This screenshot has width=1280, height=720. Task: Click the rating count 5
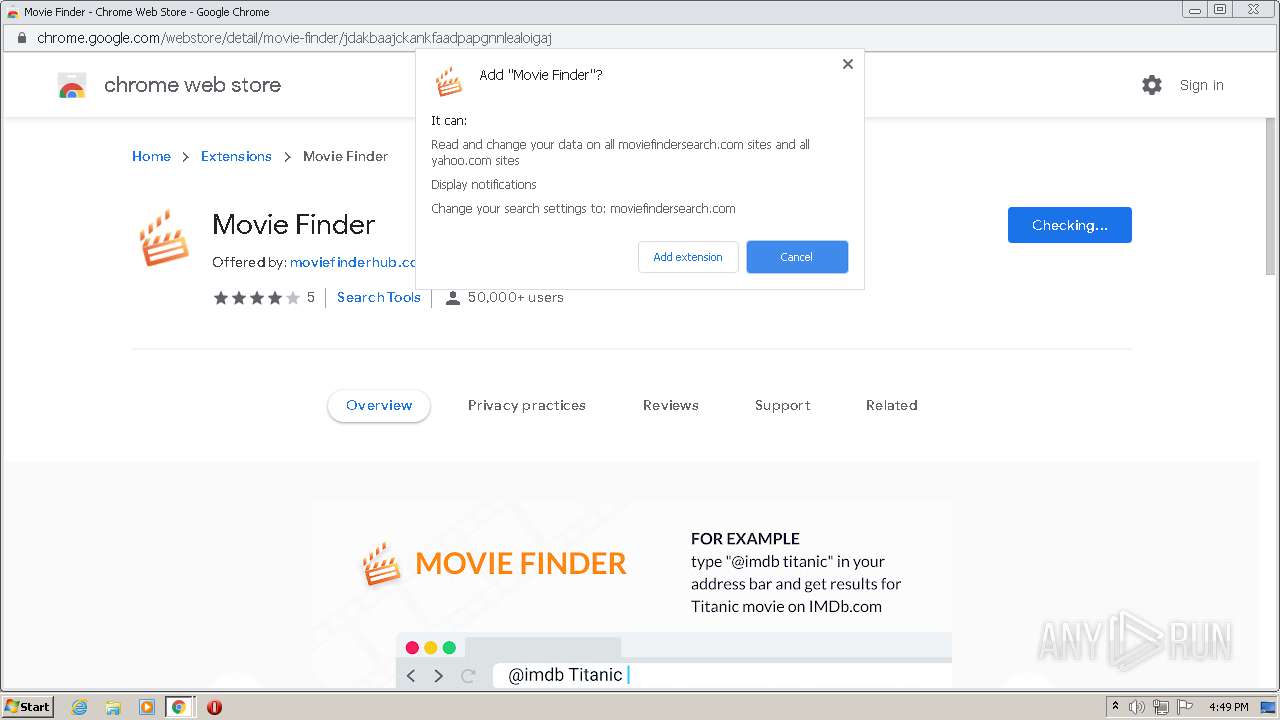311,297
